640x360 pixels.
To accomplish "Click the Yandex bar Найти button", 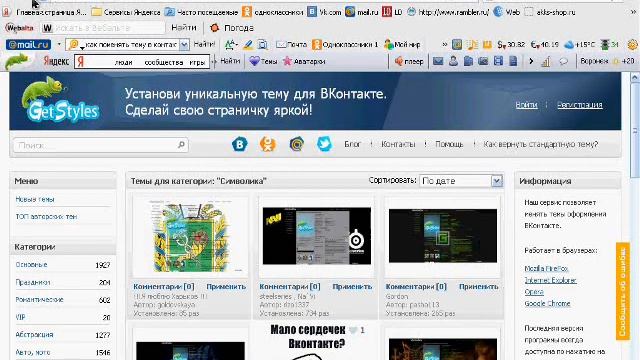I will [x=230, y=61].
